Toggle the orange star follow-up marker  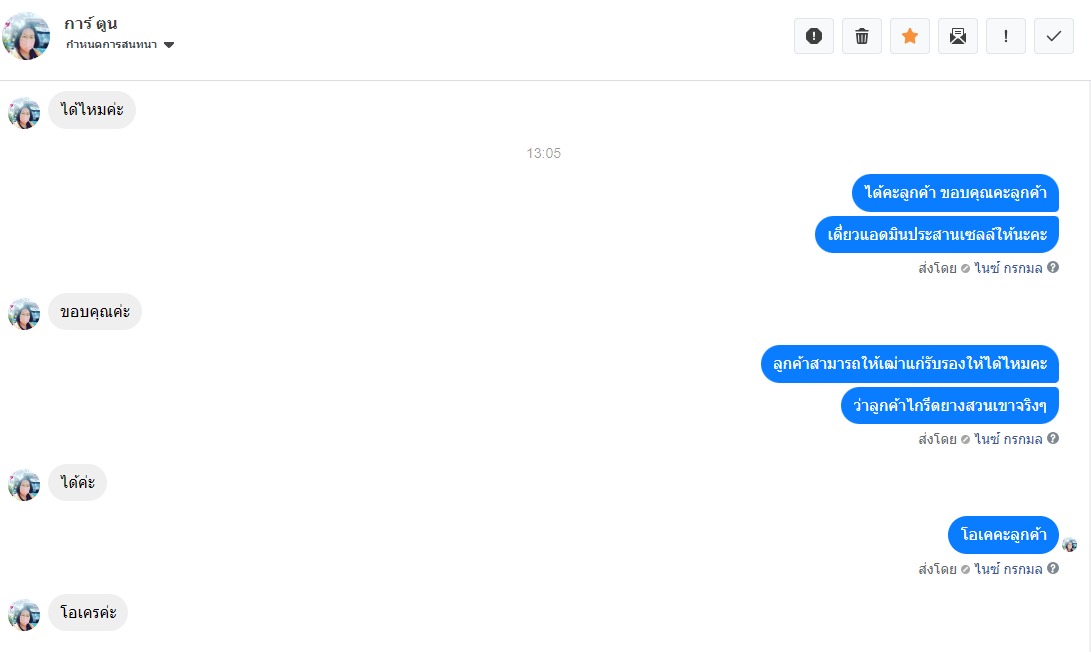[909, 36]
